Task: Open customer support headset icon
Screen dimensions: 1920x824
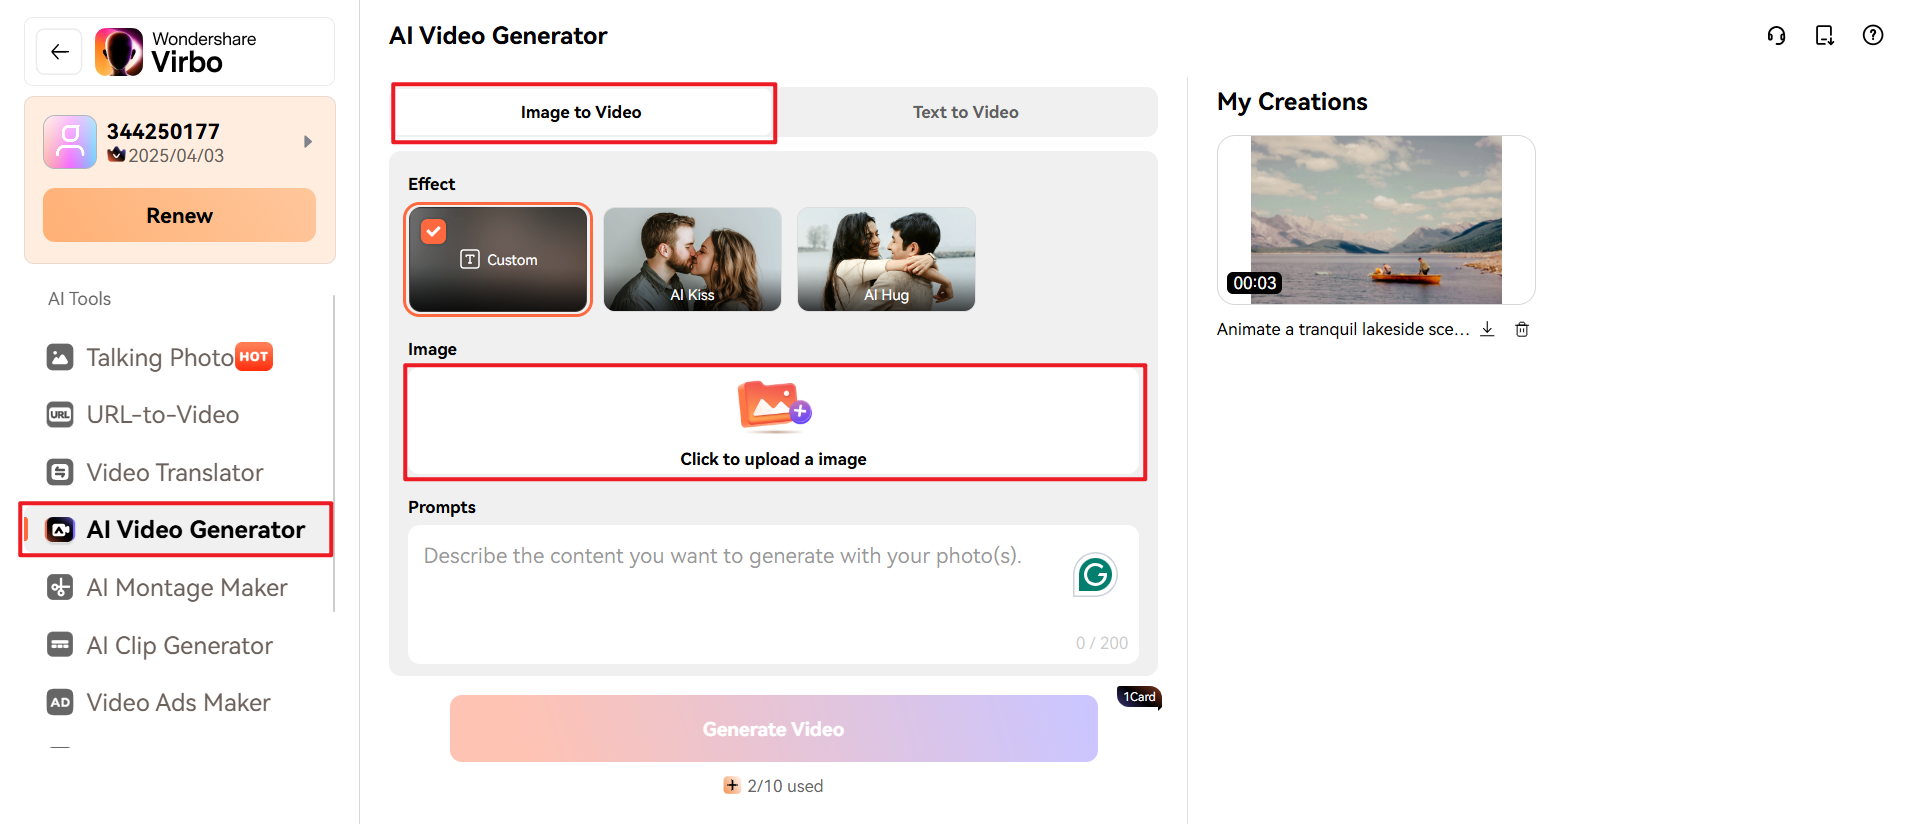Action: (1776, 35)
